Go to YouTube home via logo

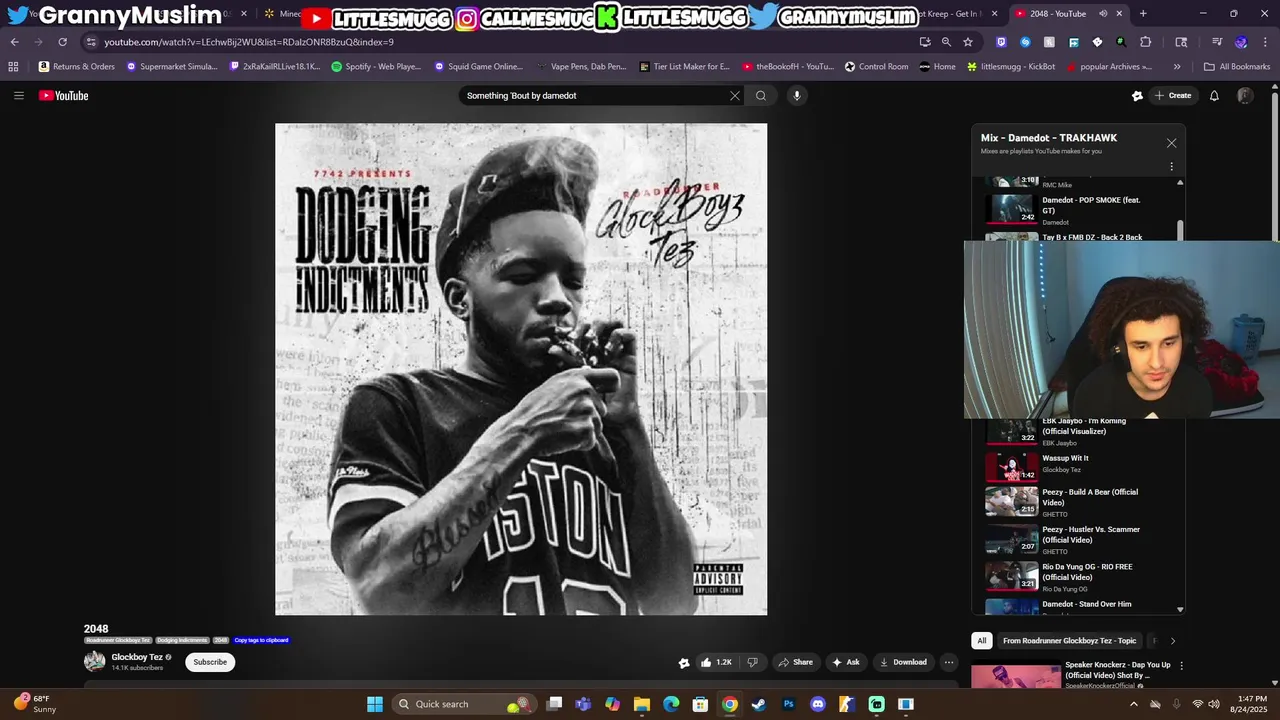click(x=64, y=96)
